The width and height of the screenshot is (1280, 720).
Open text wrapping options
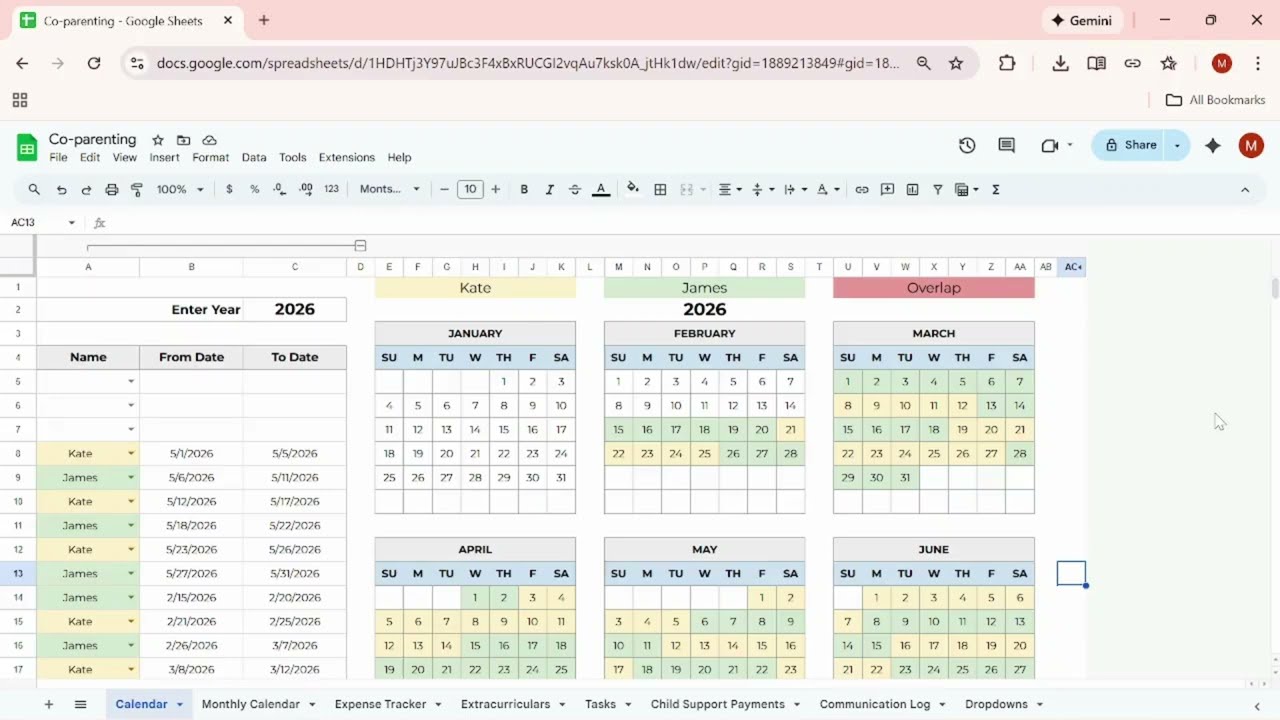(x=795, y=189)
